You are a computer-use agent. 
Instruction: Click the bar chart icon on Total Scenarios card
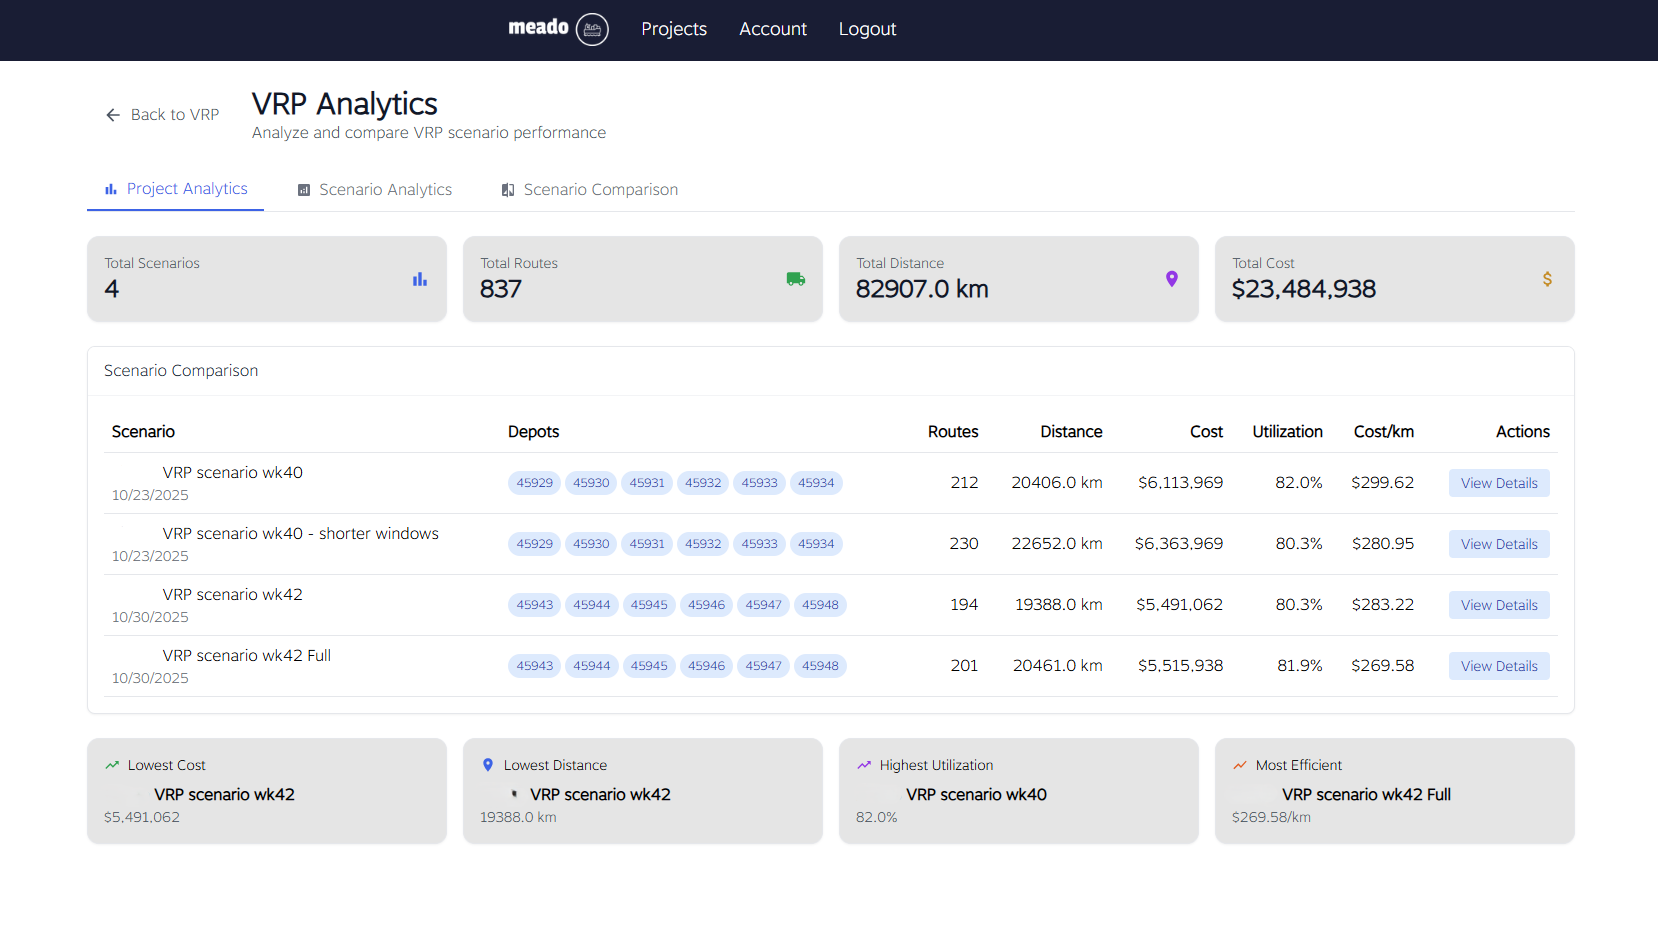point(419,279)
